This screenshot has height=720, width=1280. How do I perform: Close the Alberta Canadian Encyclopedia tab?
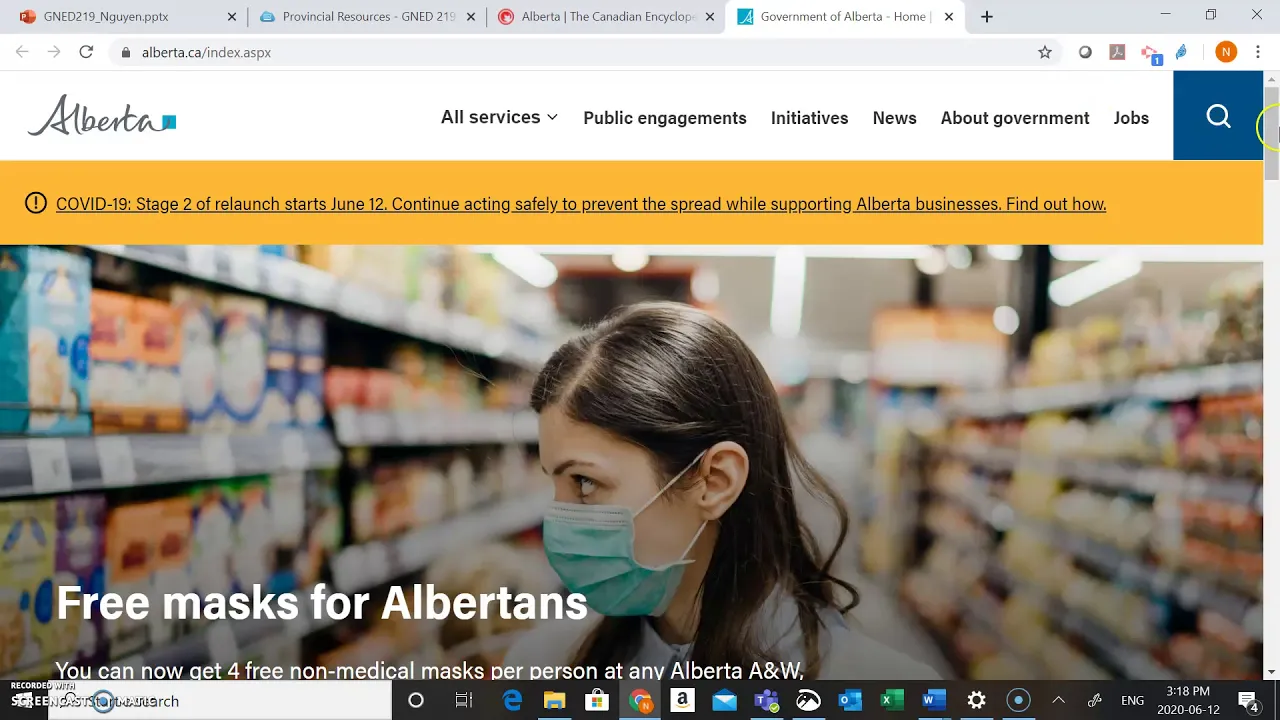coord(710,17)
